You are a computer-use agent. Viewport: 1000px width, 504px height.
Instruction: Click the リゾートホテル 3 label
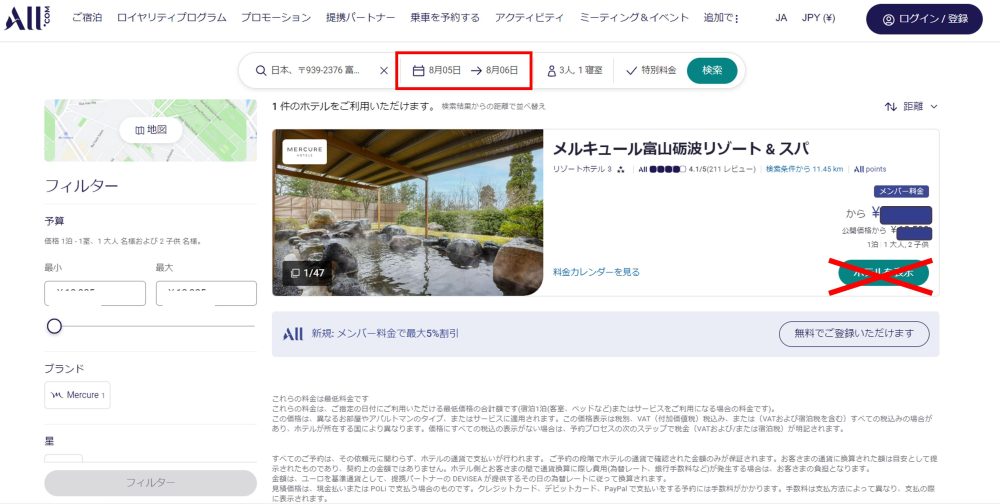click(582, 169)
